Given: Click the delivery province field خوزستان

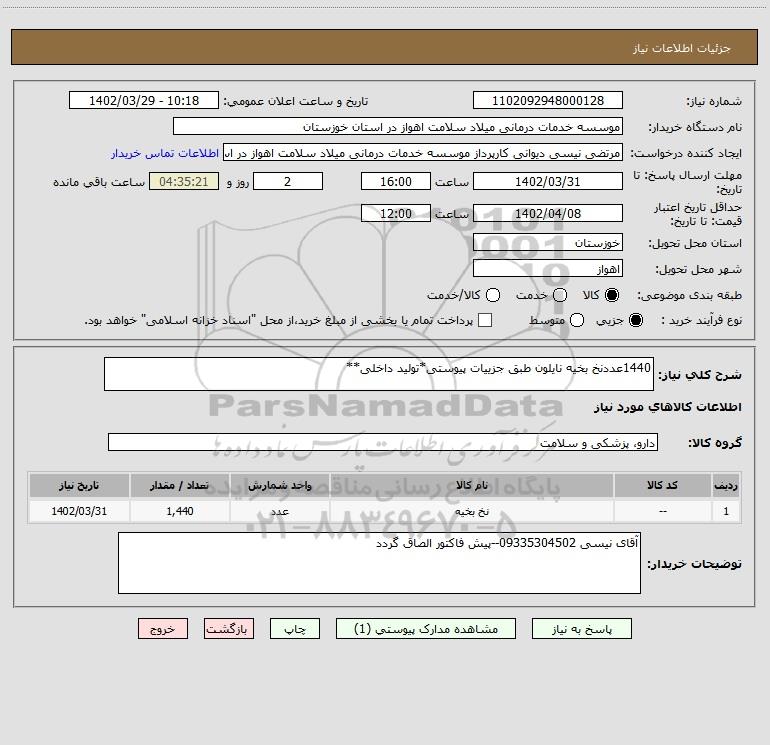Looking at the screenshot, I should point(548,242).
